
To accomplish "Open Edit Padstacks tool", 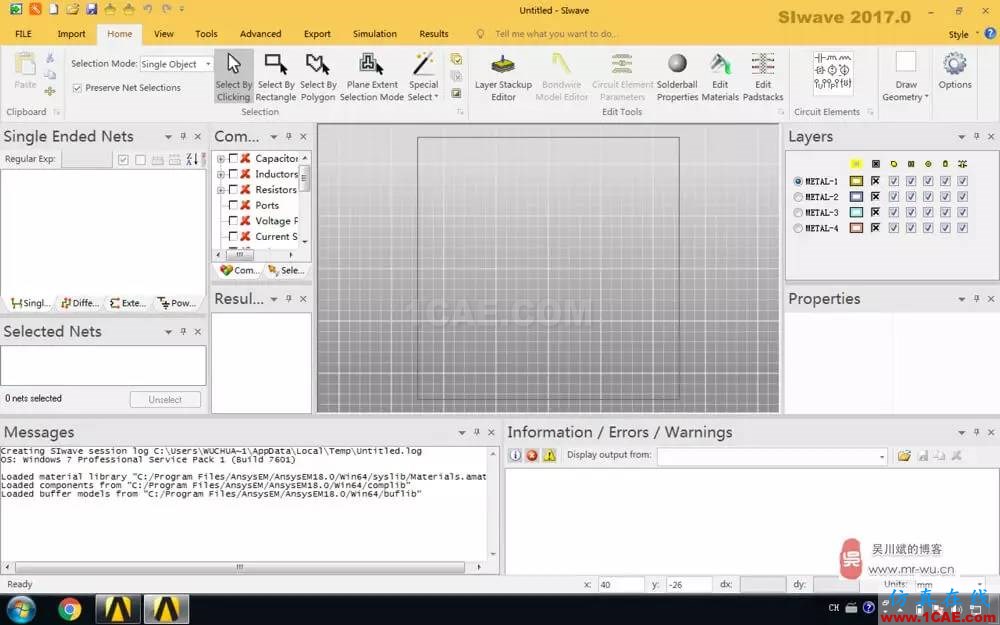I will click(x=763, y=77).
